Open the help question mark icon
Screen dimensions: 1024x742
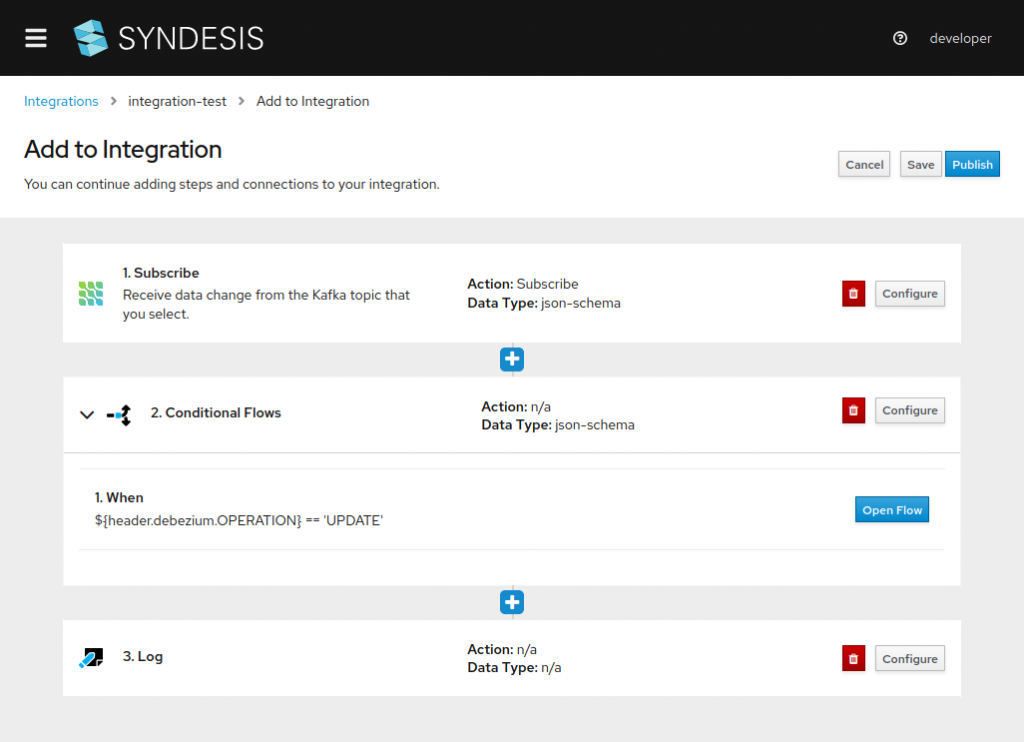click(x=900, y=38)
